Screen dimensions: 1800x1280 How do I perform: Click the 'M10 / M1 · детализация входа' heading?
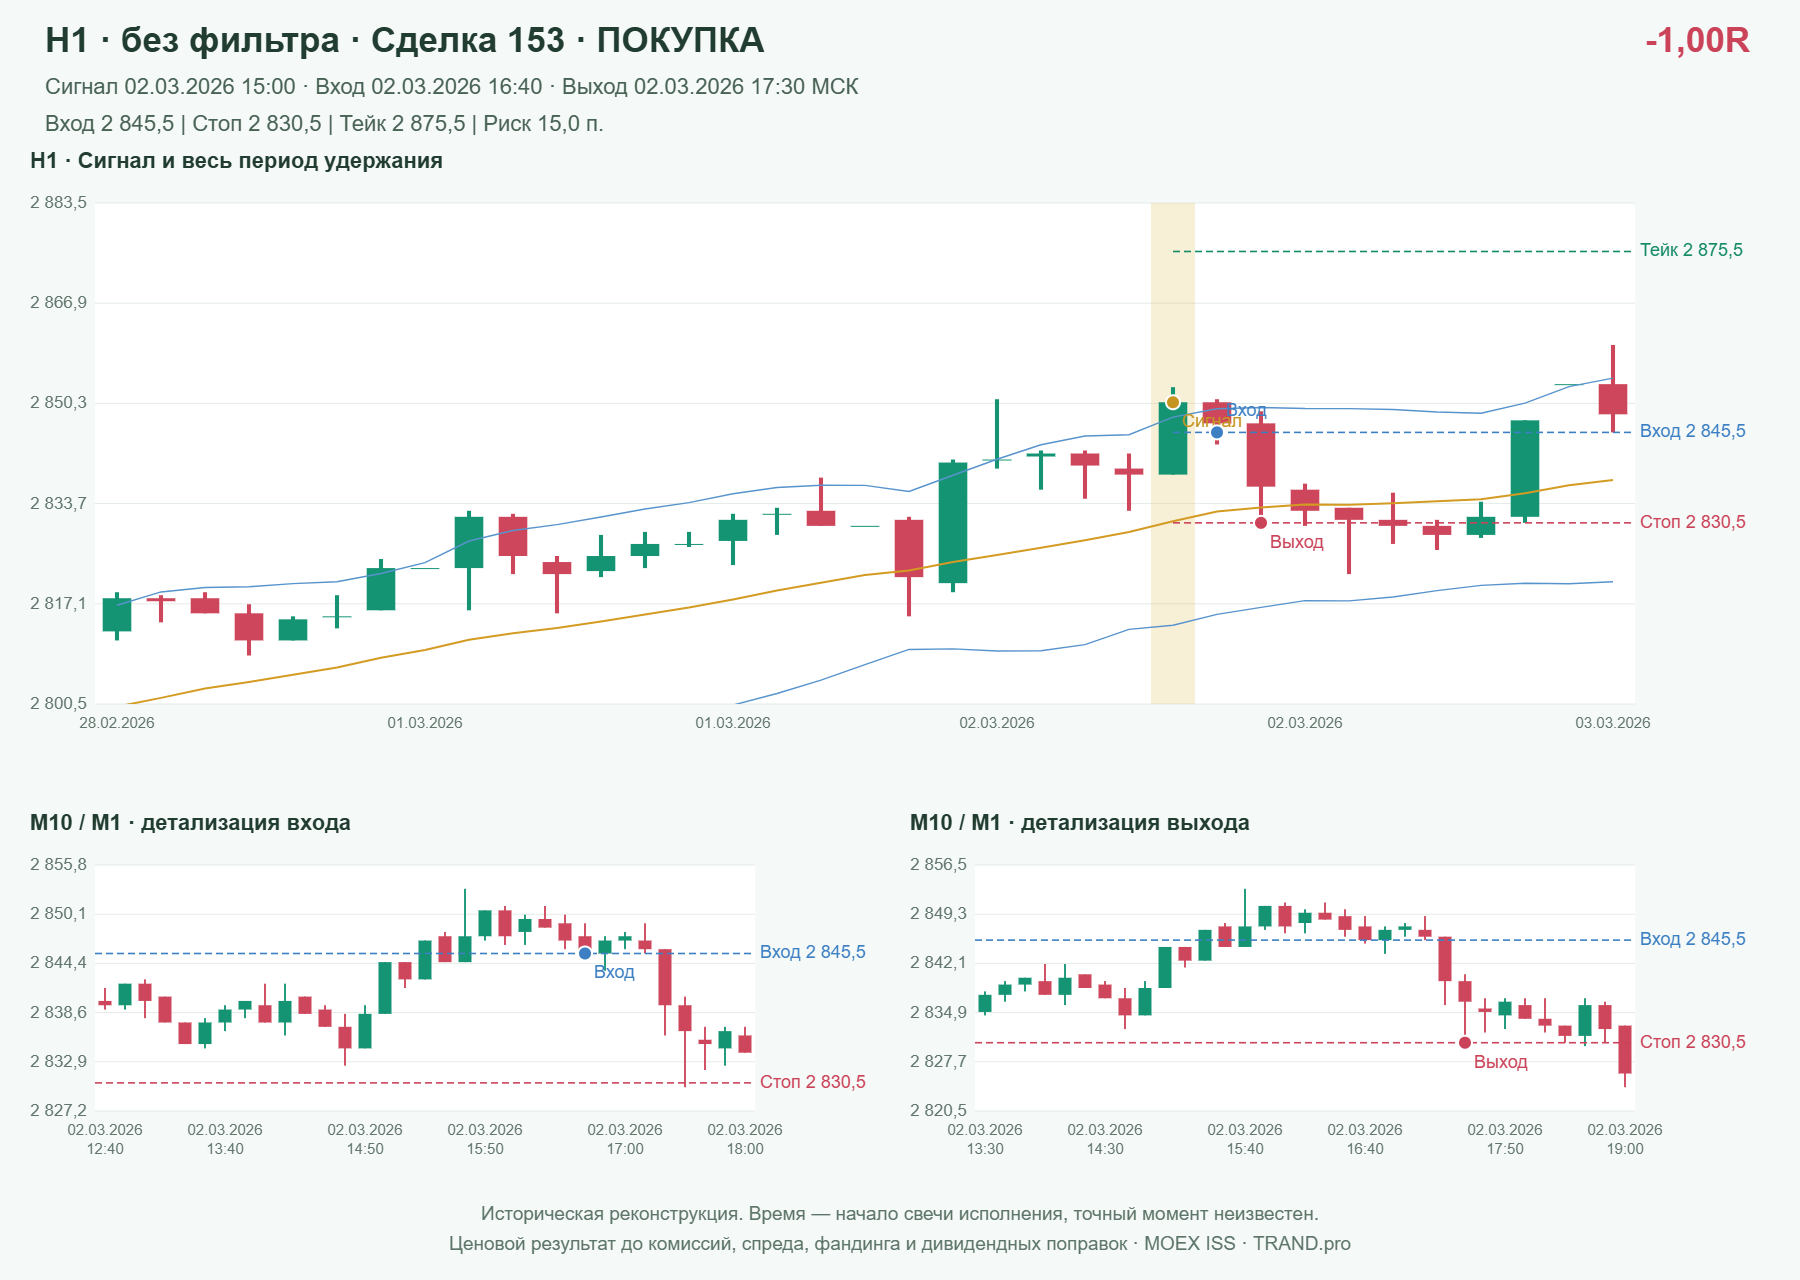(190, 823)
